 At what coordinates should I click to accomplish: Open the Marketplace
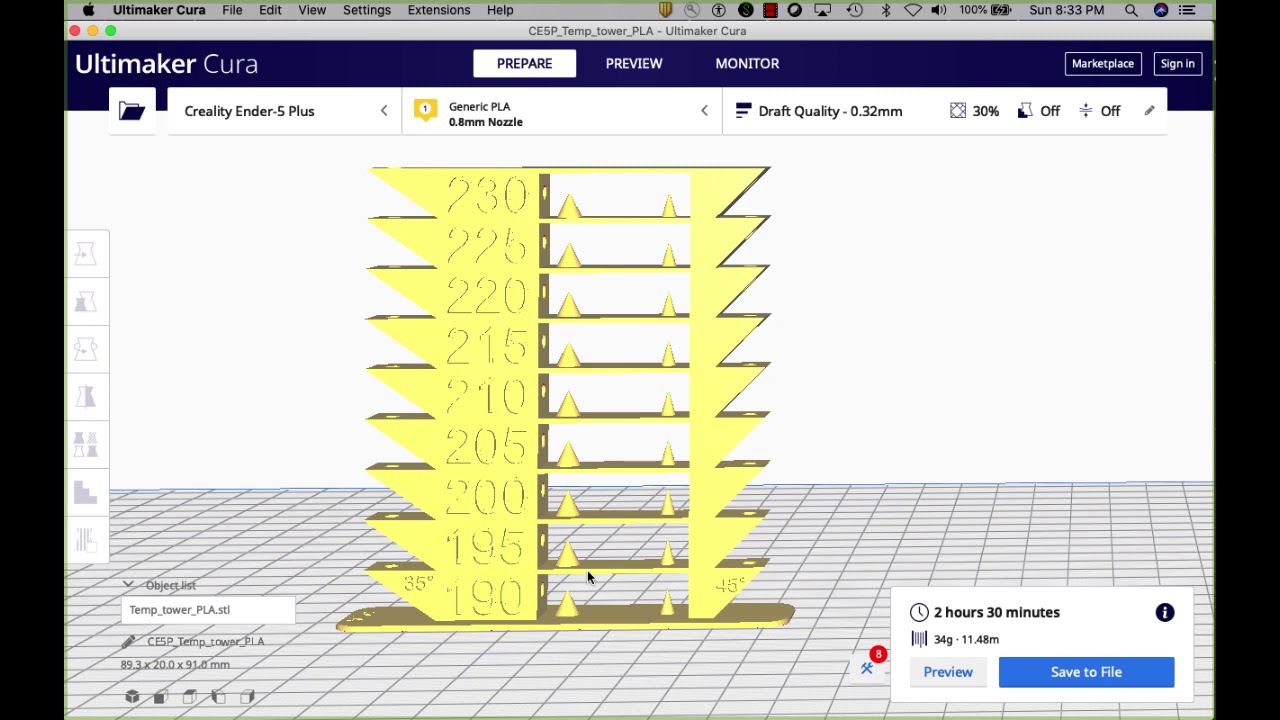(1103, 63)
